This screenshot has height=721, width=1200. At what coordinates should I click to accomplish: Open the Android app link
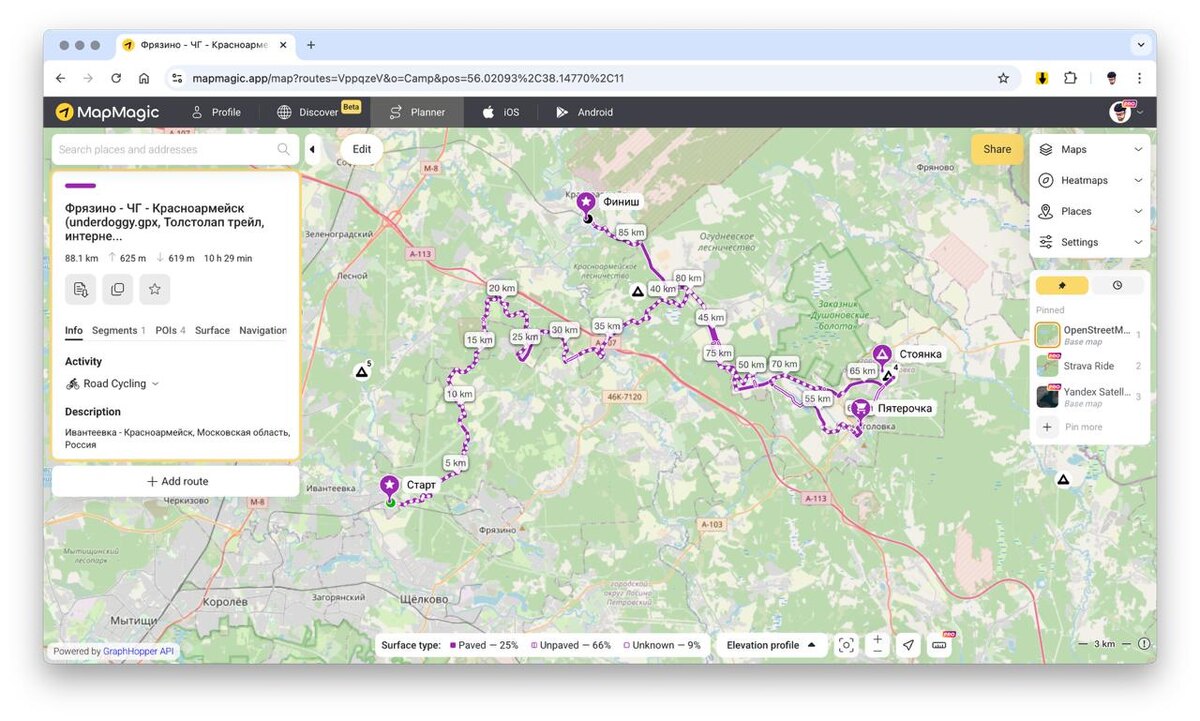[x=585, y=112]
